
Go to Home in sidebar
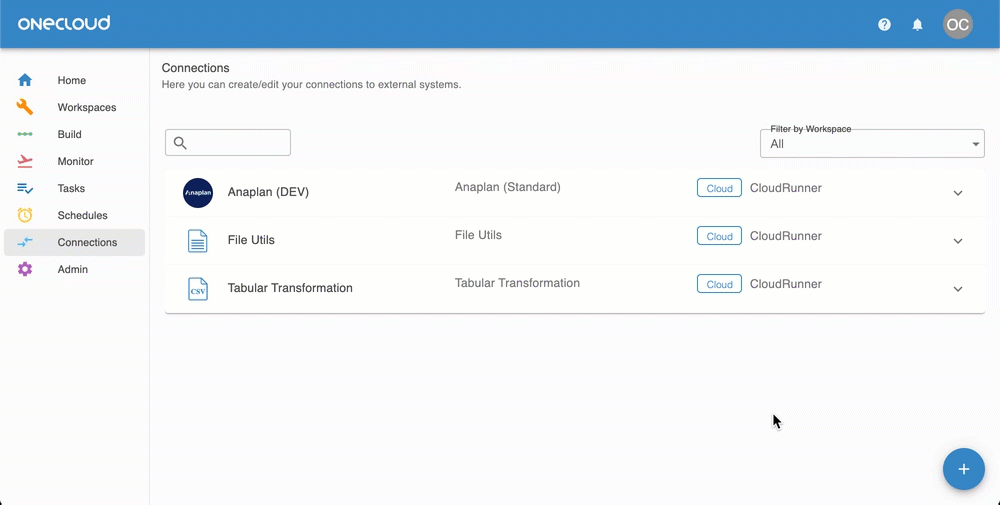74,80
